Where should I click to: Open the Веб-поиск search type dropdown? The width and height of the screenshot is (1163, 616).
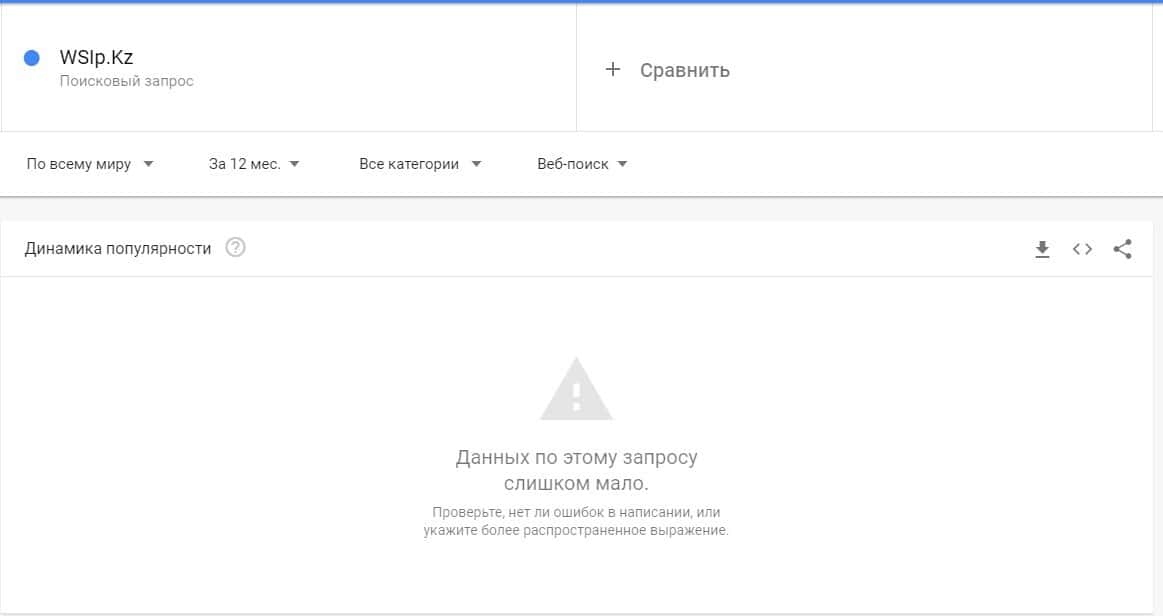[x=582, y=164]
